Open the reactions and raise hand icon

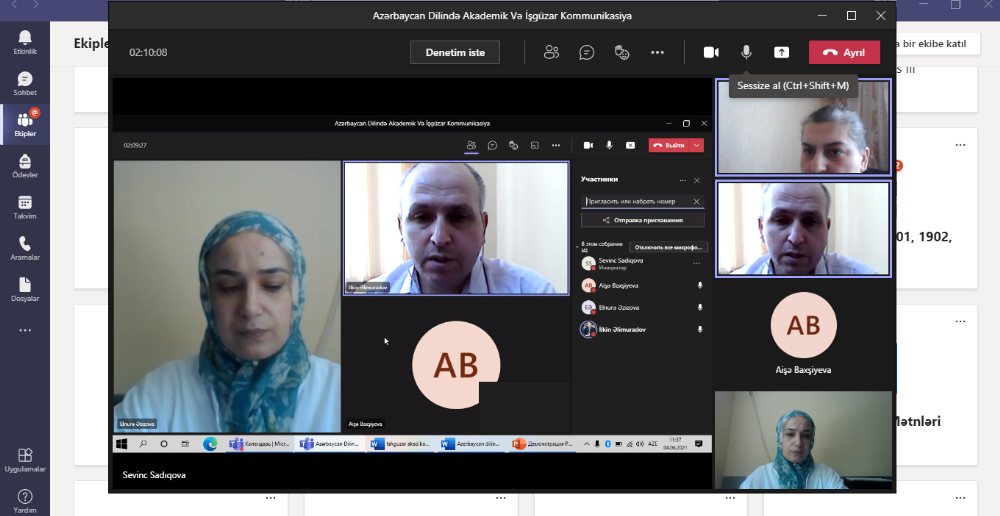622,52
